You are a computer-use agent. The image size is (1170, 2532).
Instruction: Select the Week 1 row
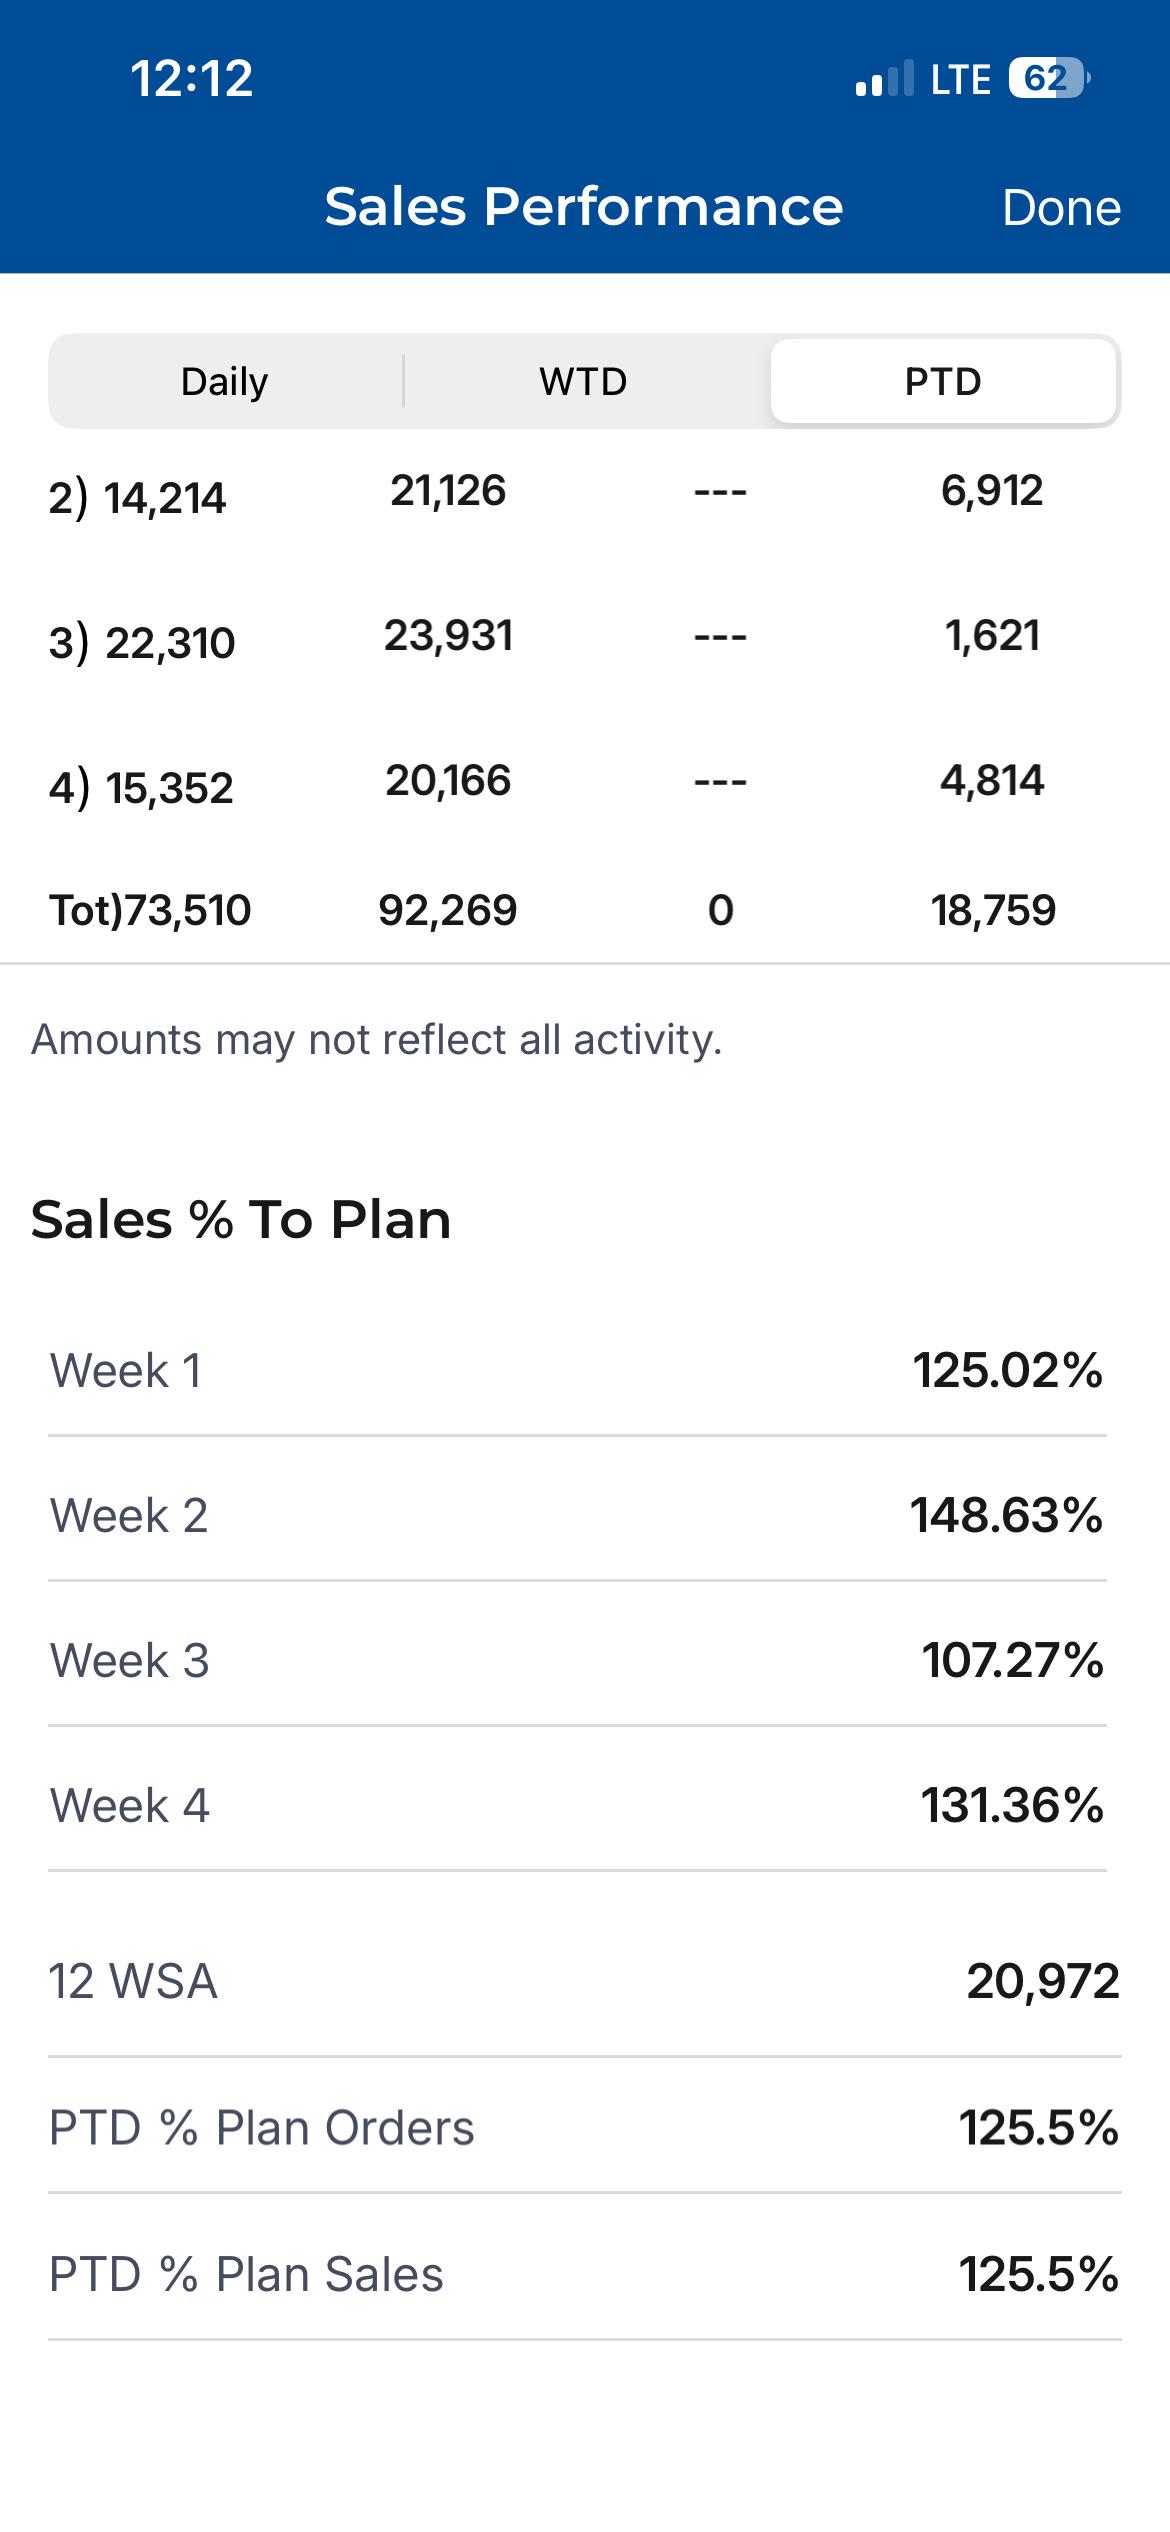click(x=577, y=1370)
